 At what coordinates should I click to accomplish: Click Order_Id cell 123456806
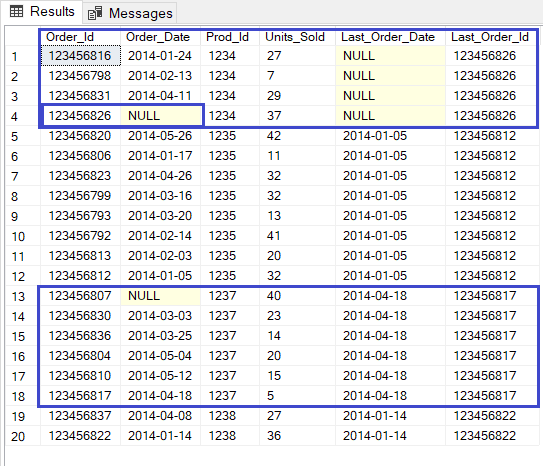(80, 156)
